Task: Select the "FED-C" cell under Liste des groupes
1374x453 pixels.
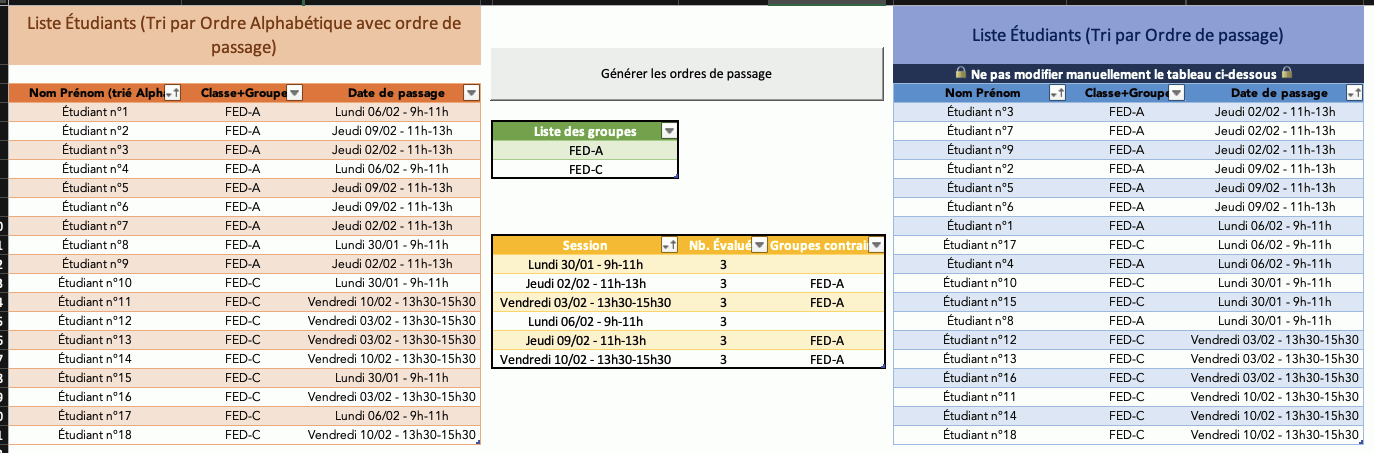Action: coord(585,170)
